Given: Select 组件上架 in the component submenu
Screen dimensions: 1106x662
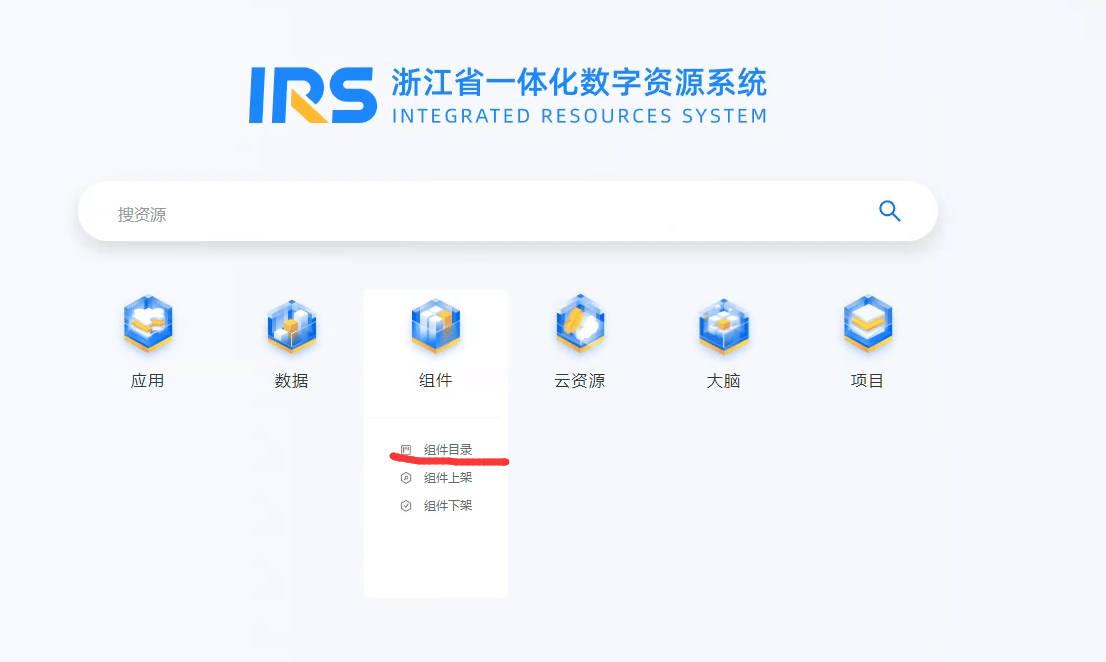Looking at the screenshot, I should (x=447, y=478).
